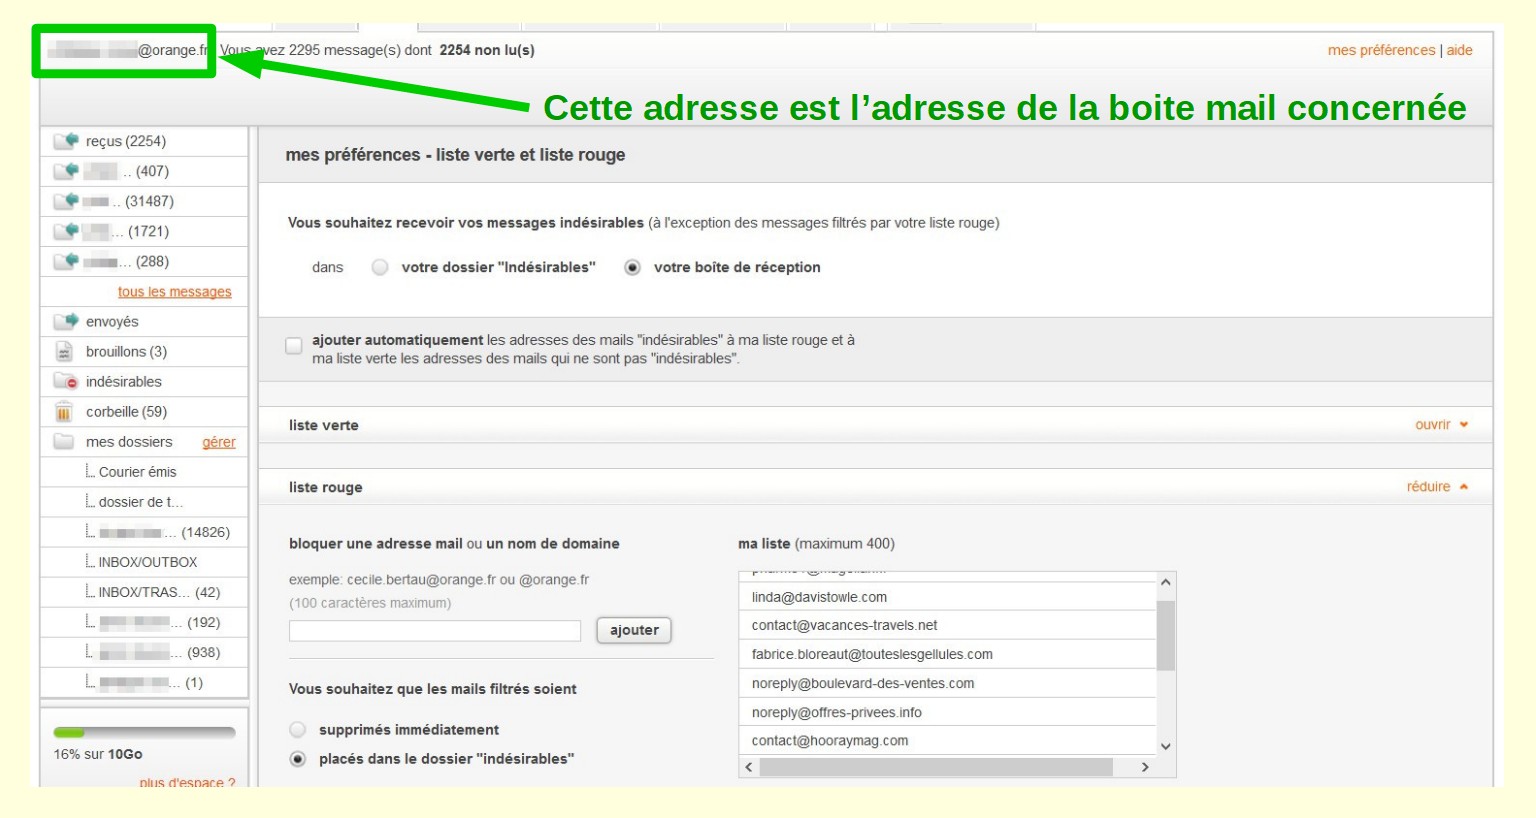The image size is (1536, 818).
Task: Click the mes dossiers folder icon
Action: (65, 442)
